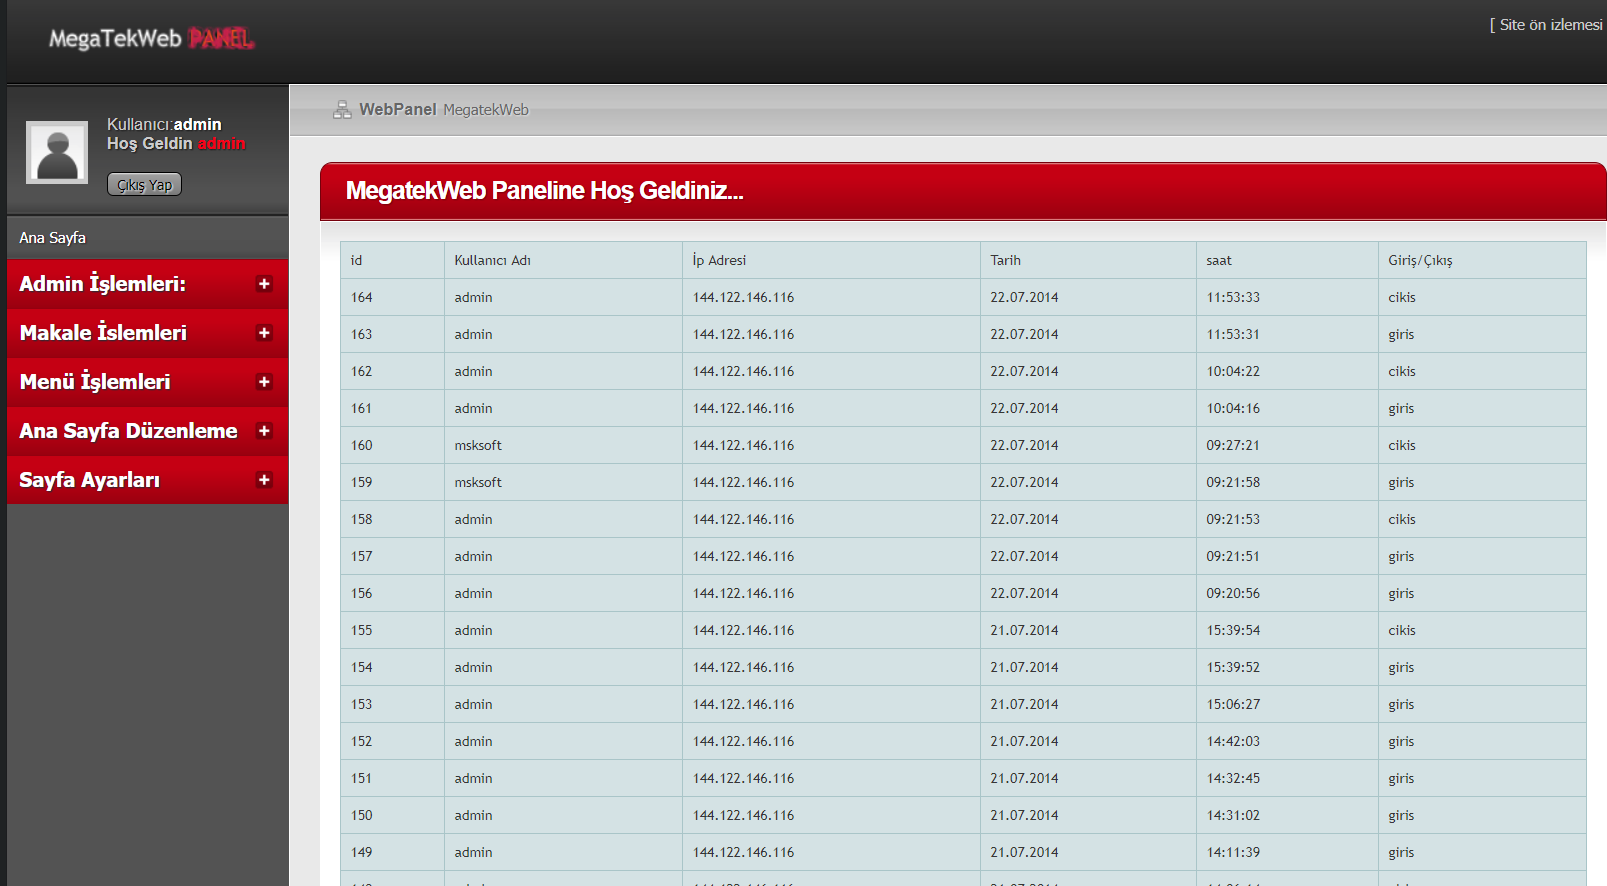The image size is (1607, 886).
Task: Open the Site ön izlemesi link
Action: coord(1549,25)
